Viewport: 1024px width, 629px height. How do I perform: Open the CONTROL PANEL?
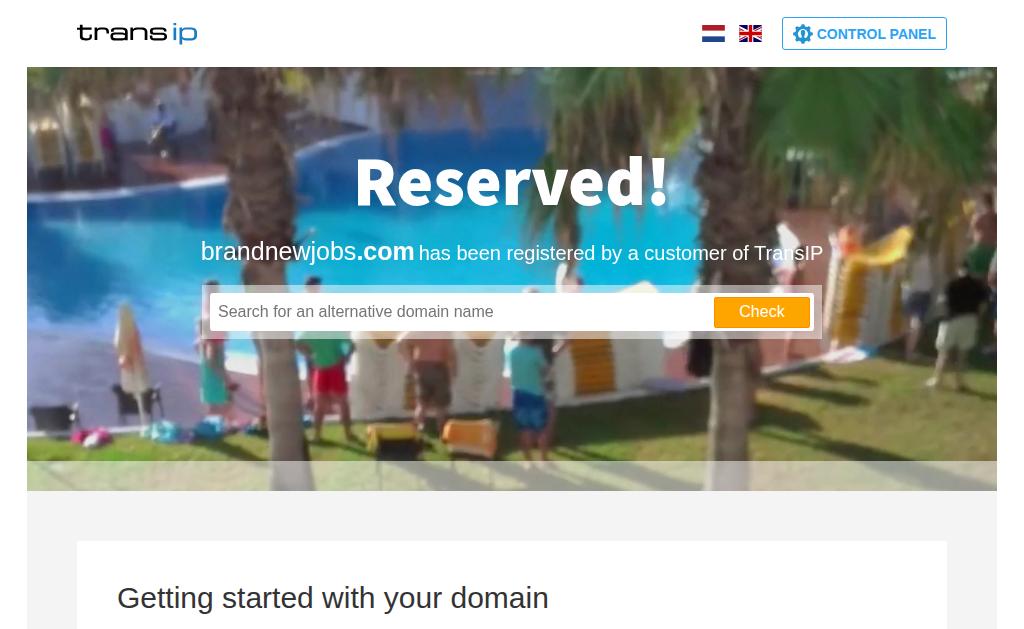[864, 33]
